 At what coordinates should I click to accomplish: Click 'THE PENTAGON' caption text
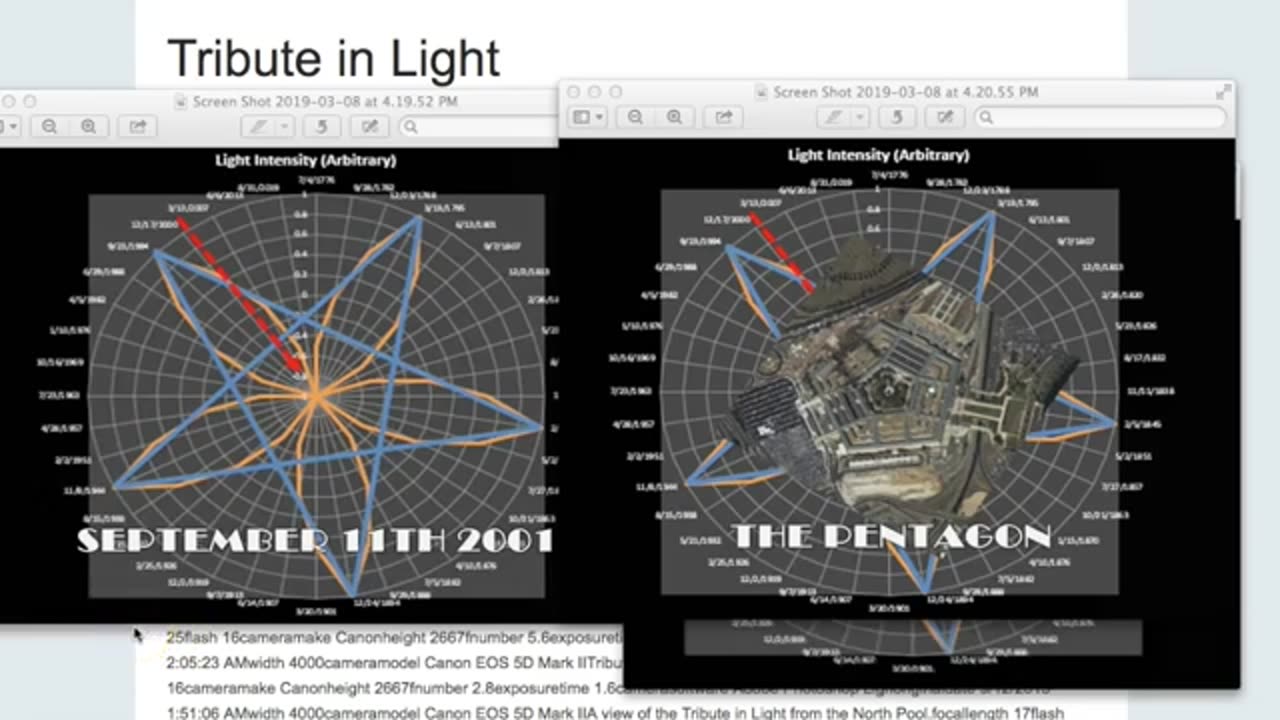pyautogui.click(x=891, y=536)
